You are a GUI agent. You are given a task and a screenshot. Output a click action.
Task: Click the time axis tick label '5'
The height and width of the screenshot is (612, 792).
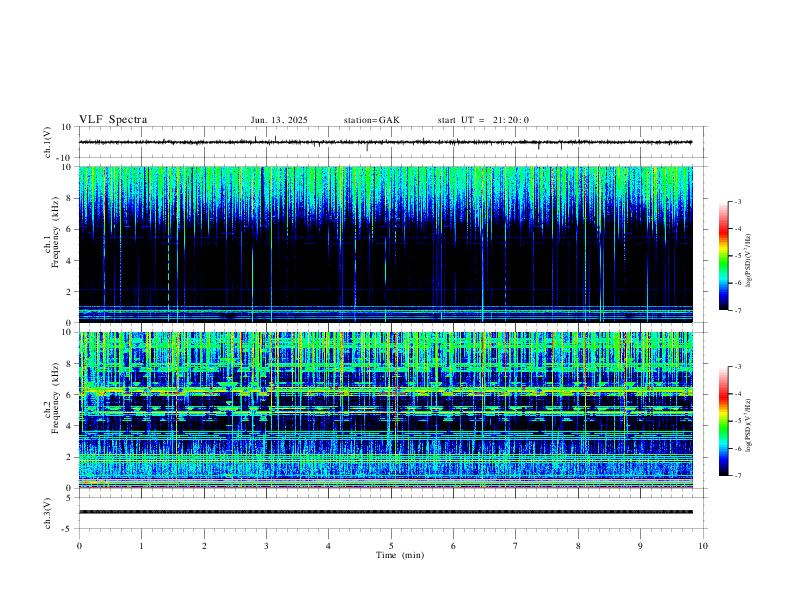391,546
